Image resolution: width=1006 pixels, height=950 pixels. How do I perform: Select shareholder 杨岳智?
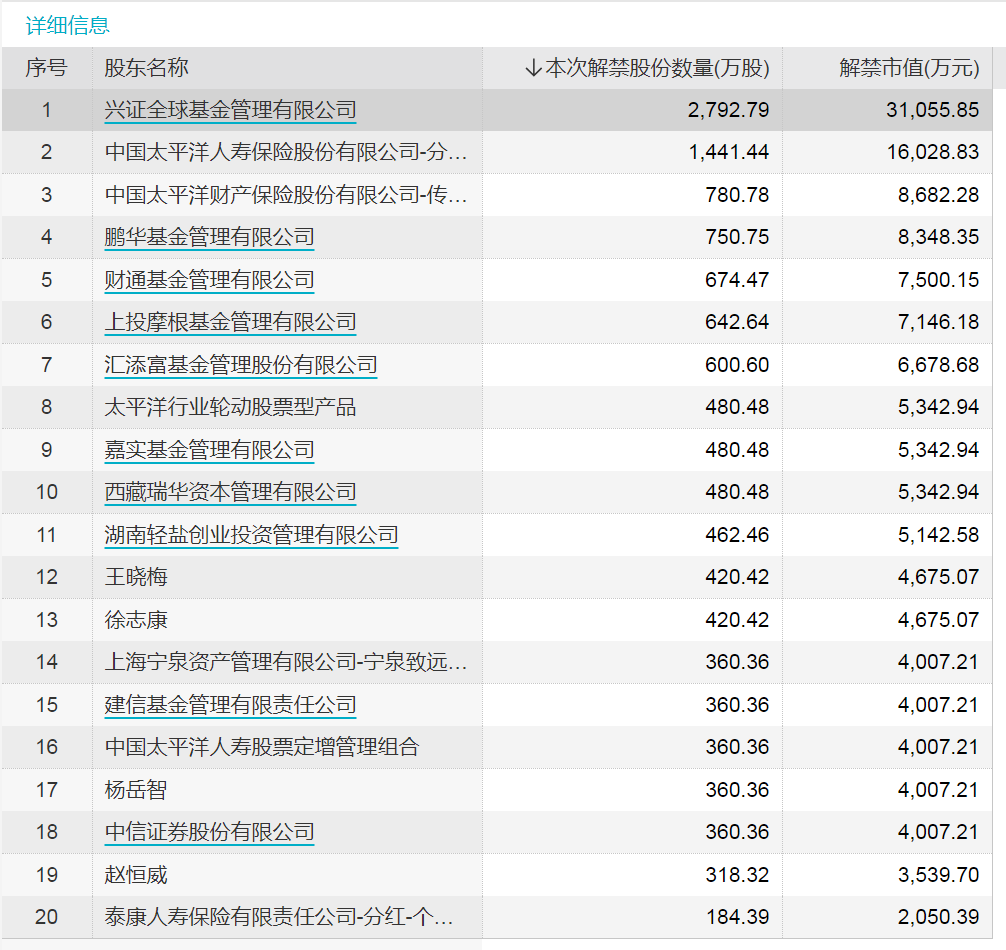(x=136, y=790)
